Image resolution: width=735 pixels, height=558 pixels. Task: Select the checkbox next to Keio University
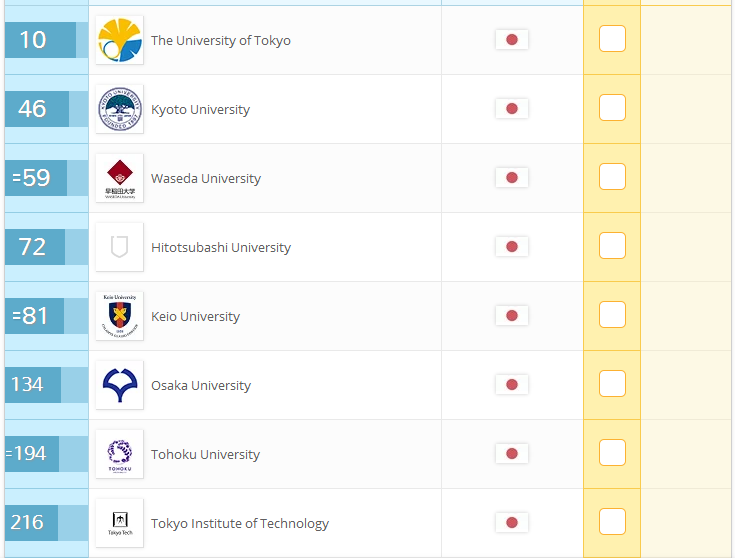[612, 314]
